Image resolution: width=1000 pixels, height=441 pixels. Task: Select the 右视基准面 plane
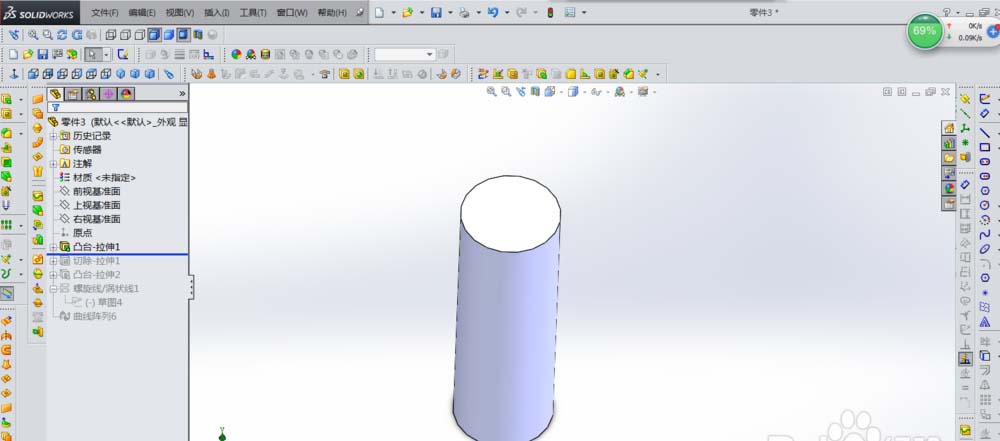click(x=89, y=219)
